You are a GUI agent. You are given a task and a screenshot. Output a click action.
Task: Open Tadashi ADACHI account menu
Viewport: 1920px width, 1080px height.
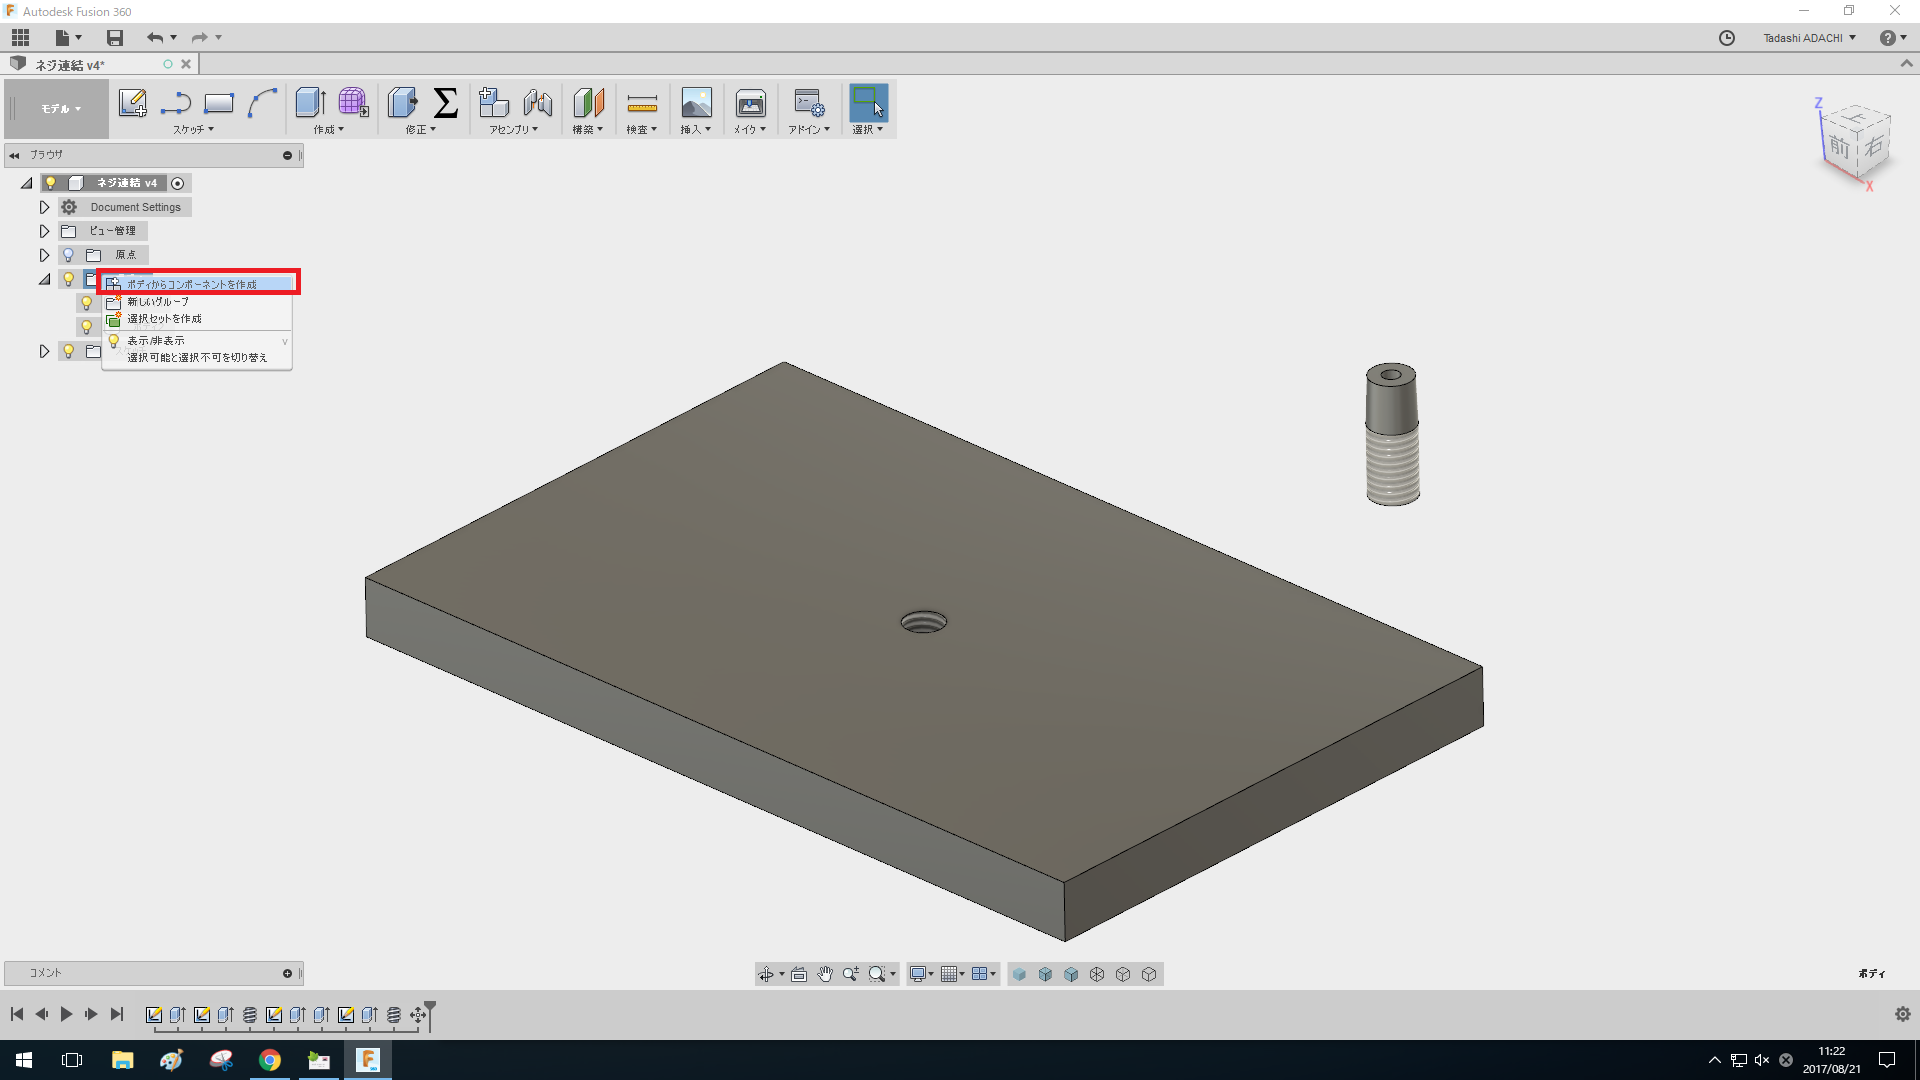[1809, 38]
